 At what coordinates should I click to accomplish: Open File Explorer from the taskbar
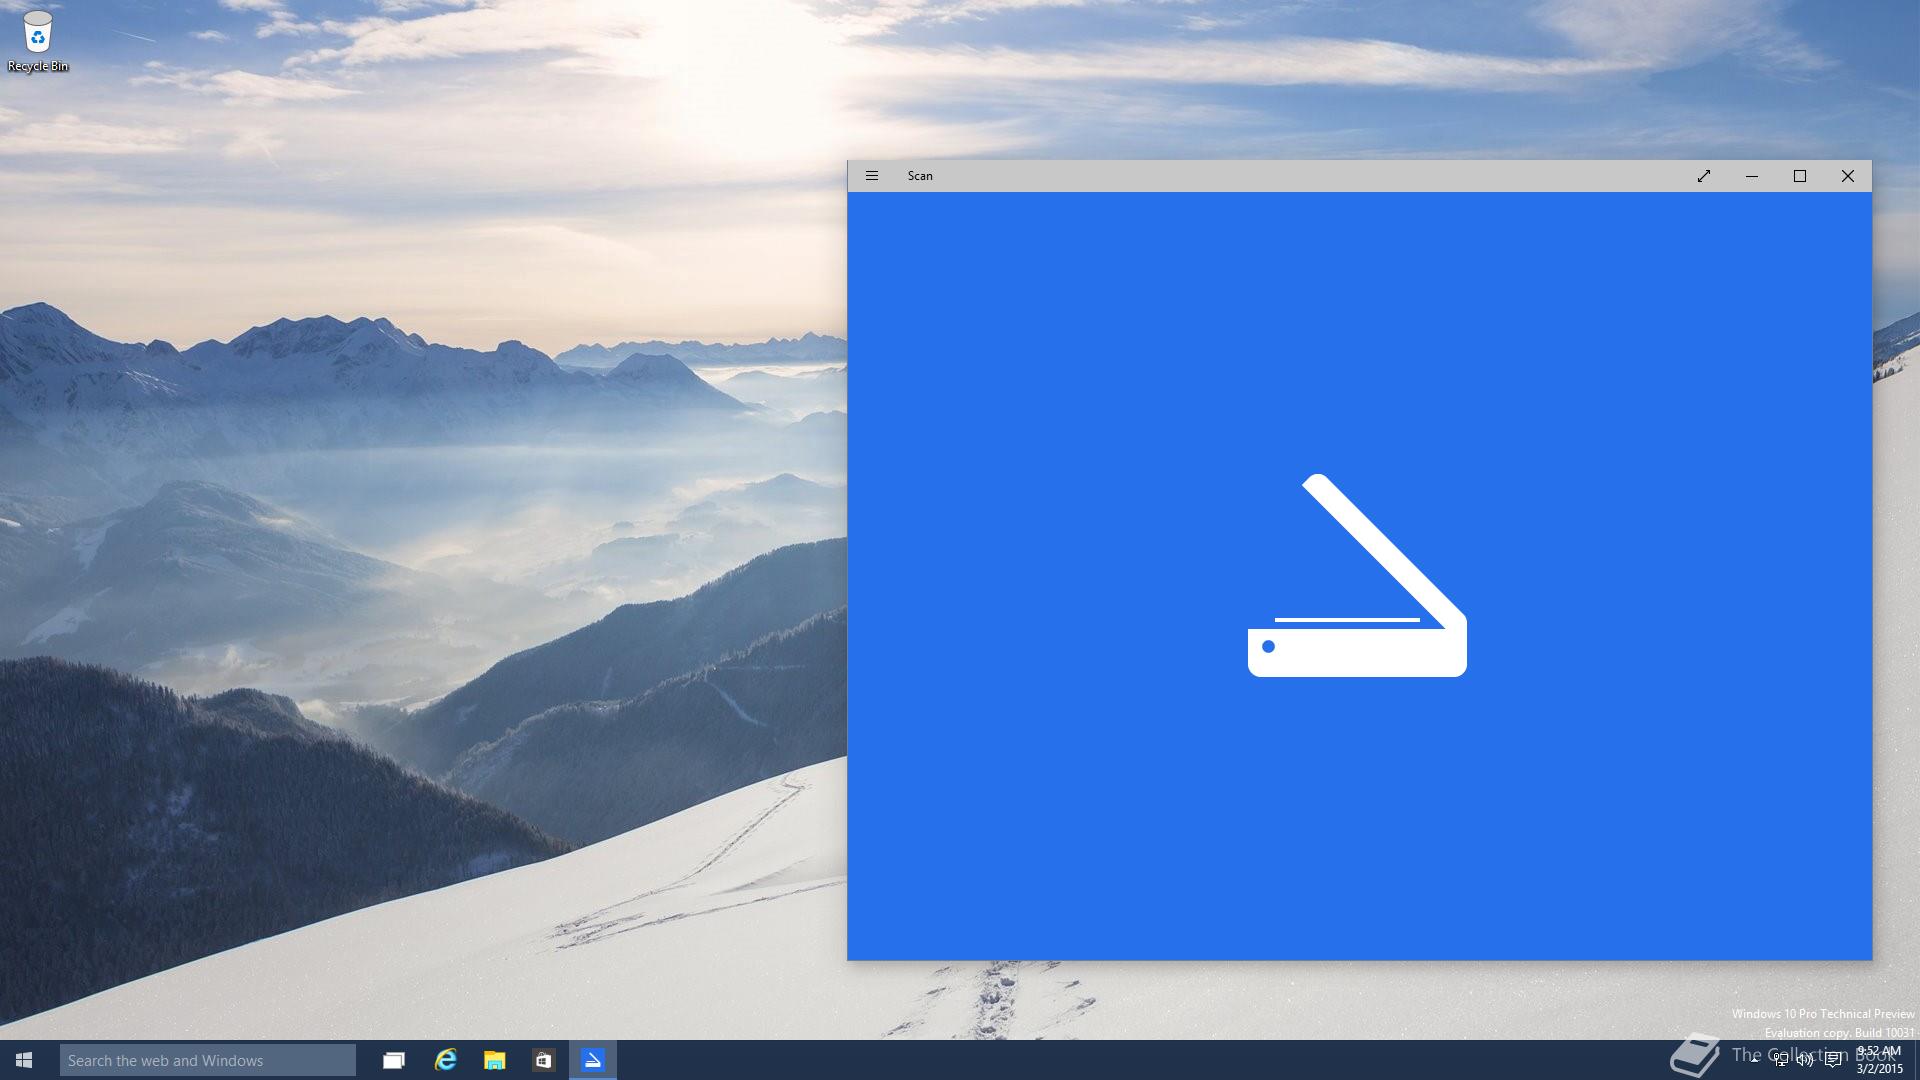(x=494, y=1060)
